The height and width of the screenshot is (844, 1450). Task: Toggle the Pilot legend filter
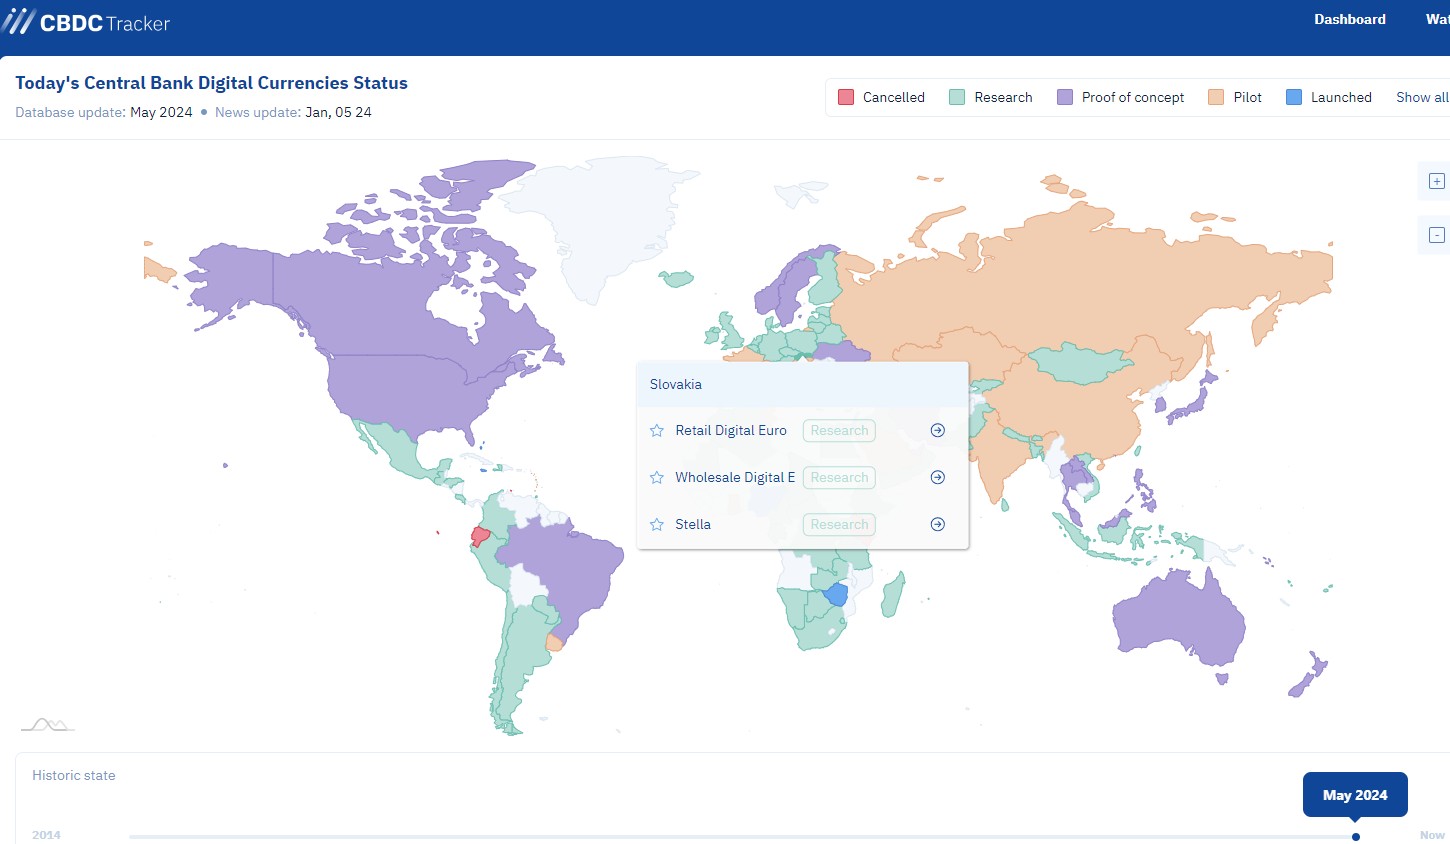[1235, 97]
